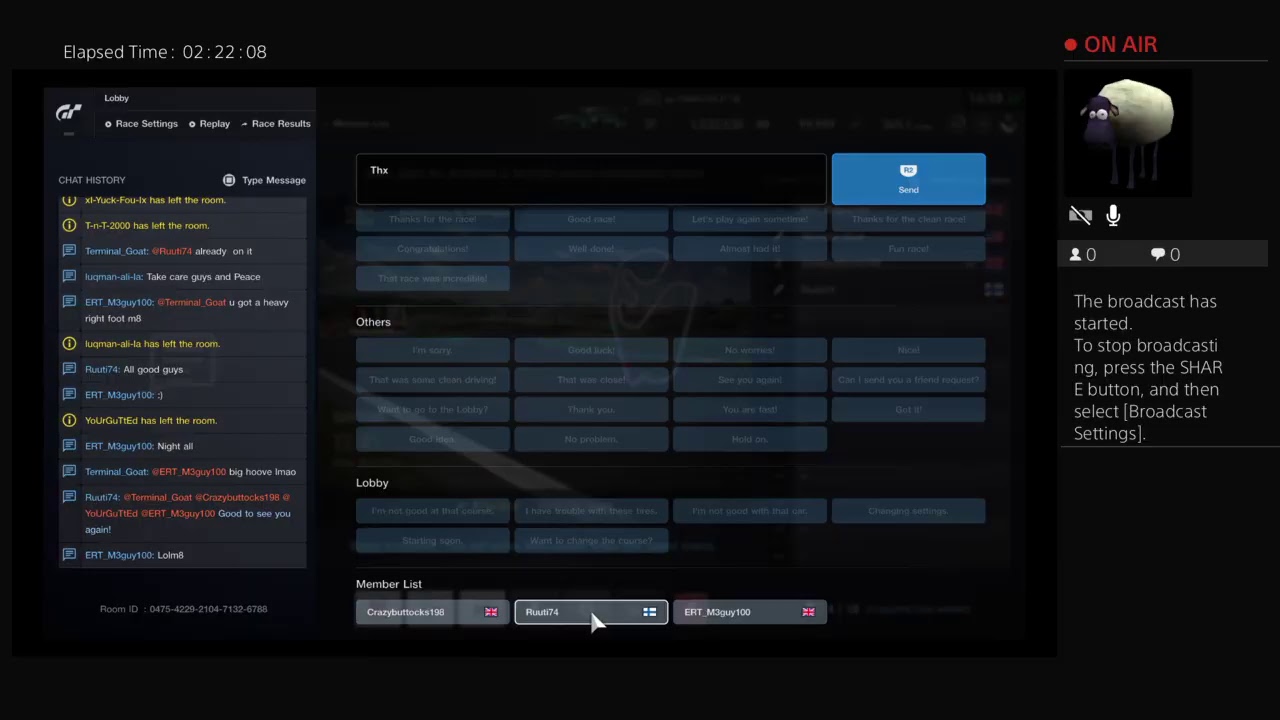The width and height of the screenshot is (1280, 720).
Task: Open the Race Settings tab
Action: point(141,124)
